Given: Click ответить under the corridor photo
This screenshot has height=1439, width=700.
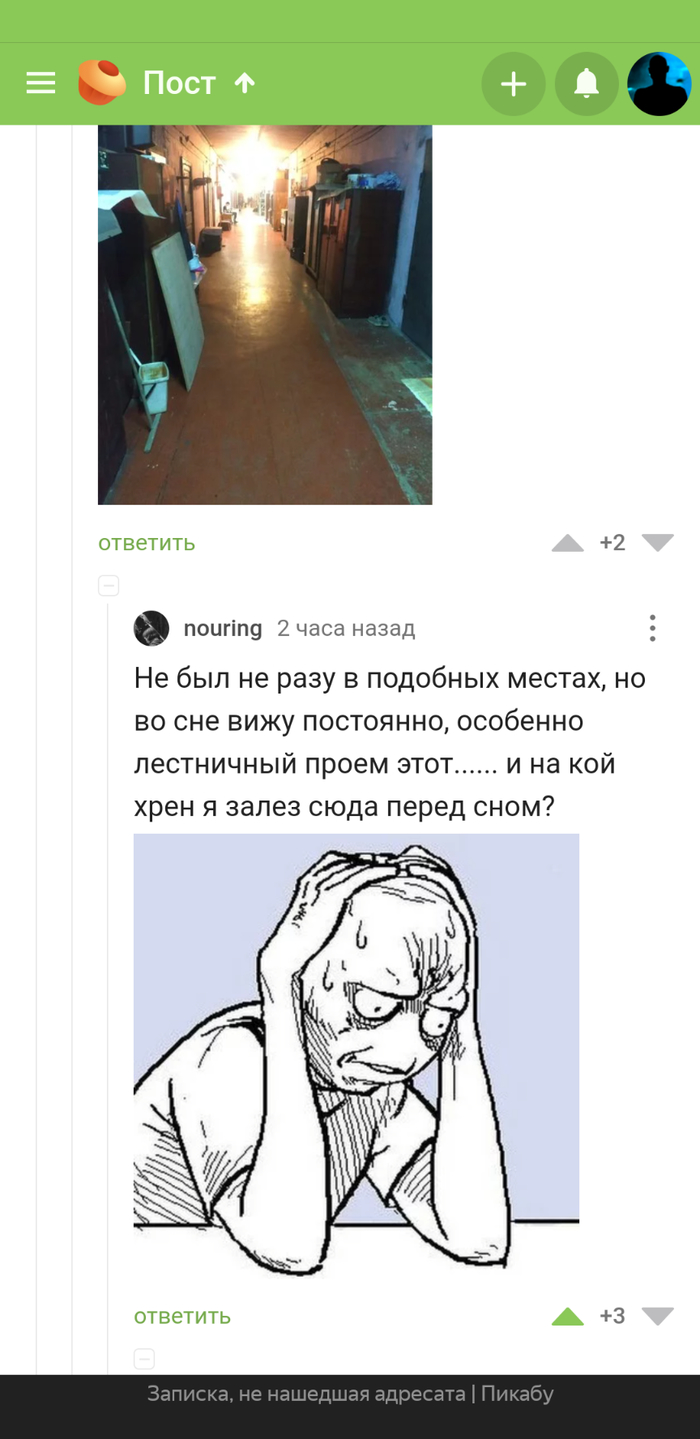Looking at the screenshot, I should [x=147, y=543].
